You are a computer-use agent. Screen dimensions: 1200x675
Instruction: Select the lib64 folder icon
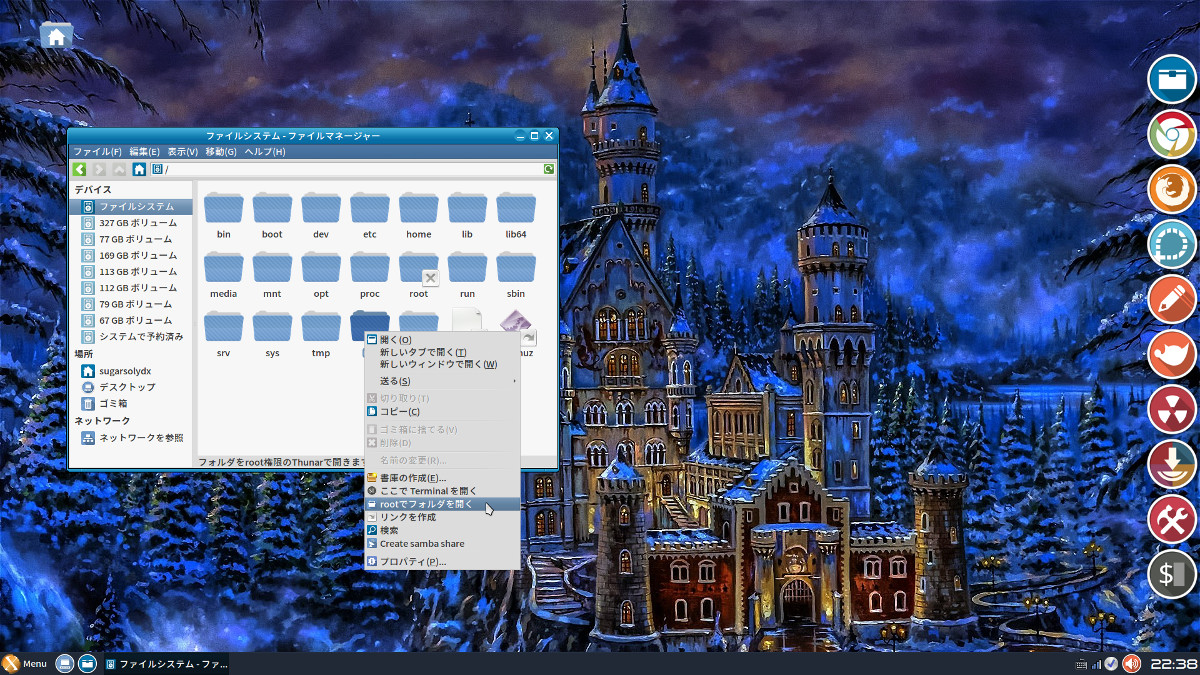click(x=516, y=208)
